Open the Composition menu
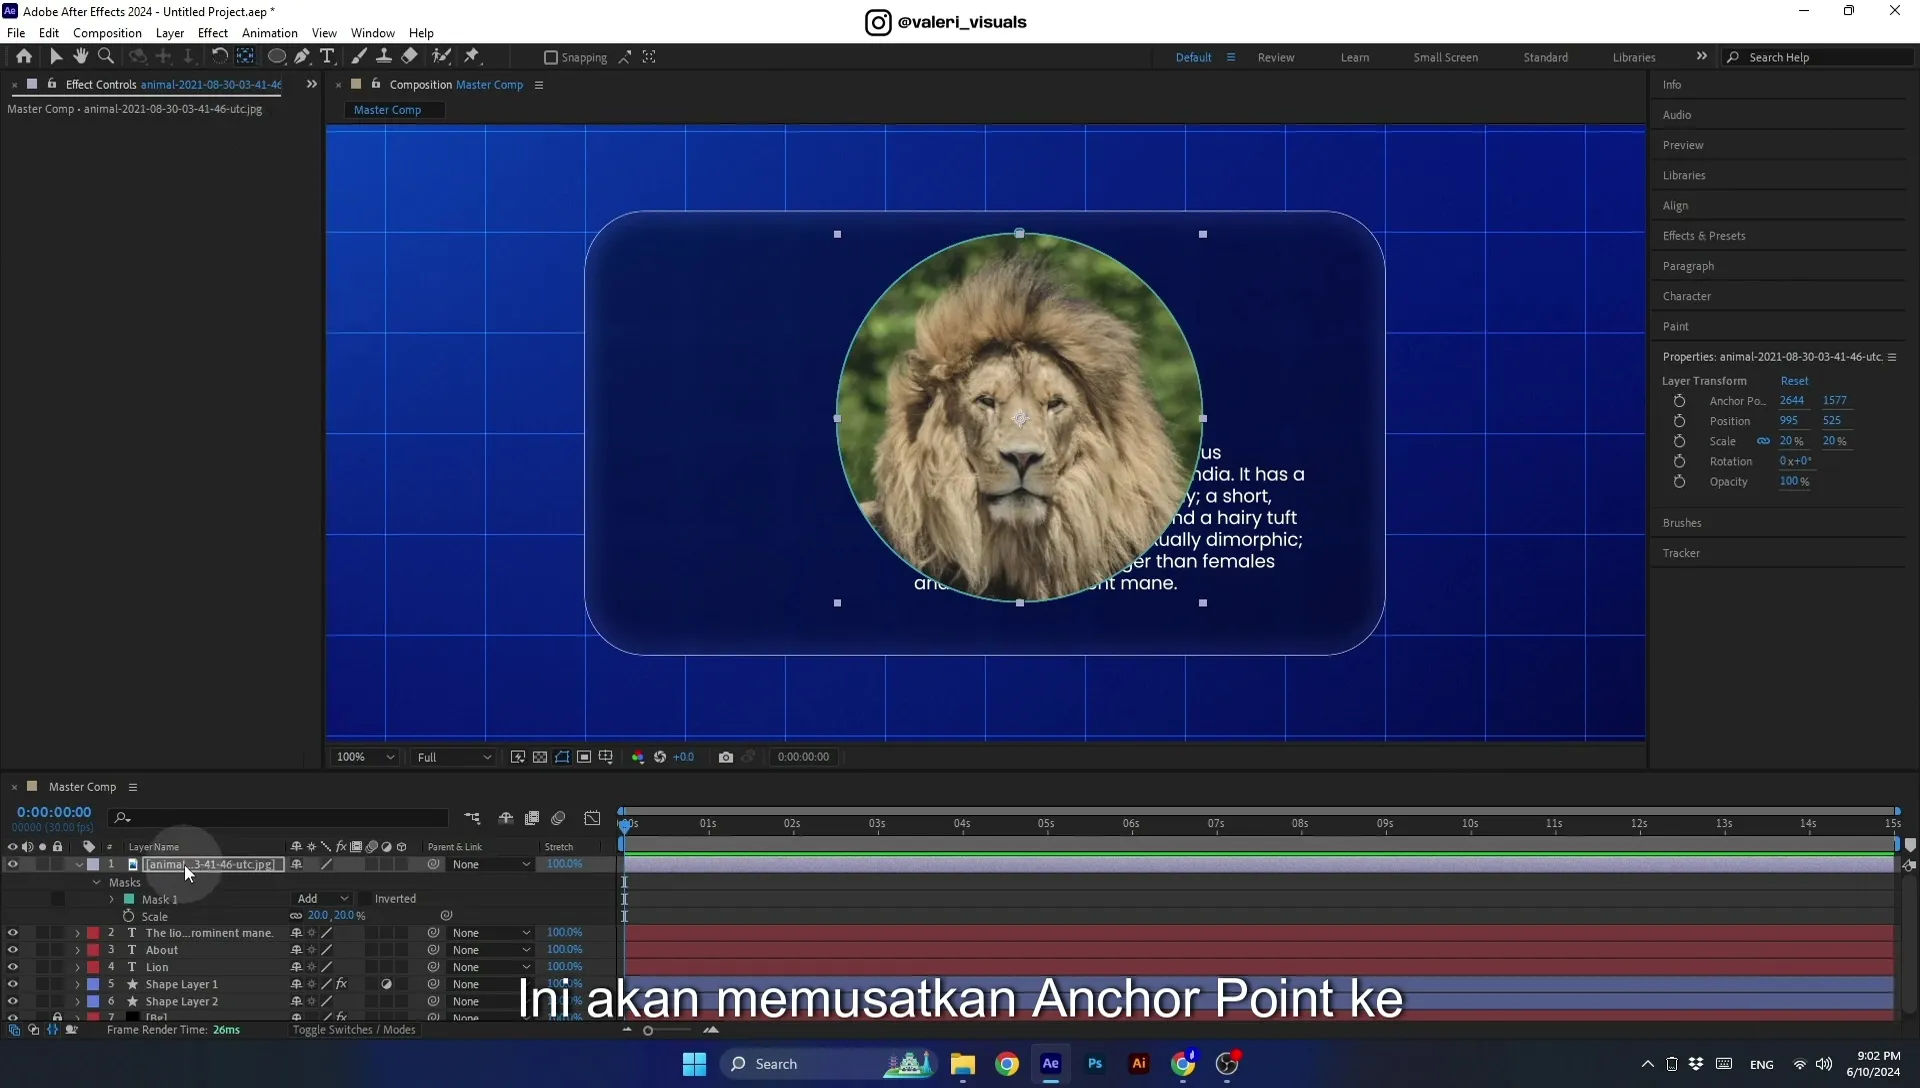Image resolution: width=1920 pixels, height=1088 pixels. [x=107, y=33]
